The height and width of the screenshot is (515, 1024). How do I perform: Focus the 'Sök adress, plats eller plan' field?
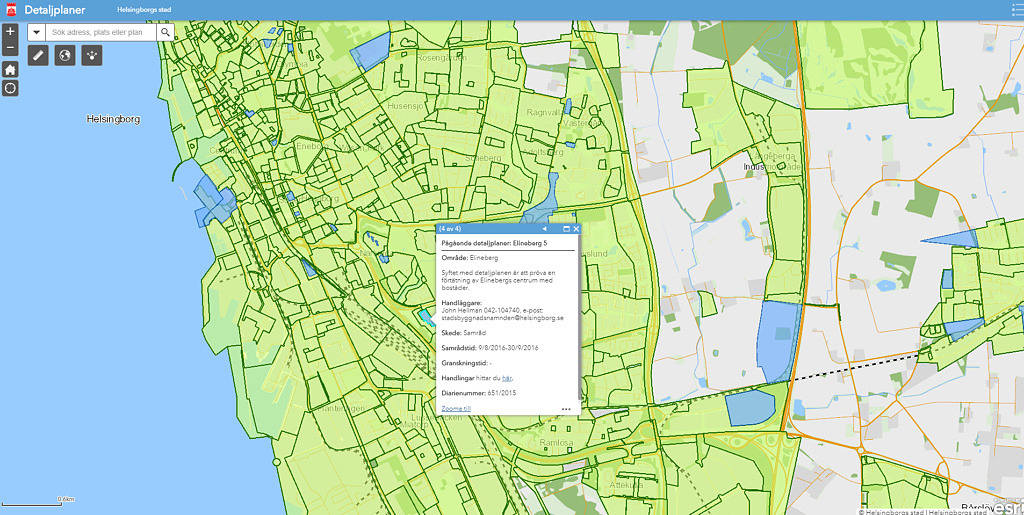tap(101, 32)
